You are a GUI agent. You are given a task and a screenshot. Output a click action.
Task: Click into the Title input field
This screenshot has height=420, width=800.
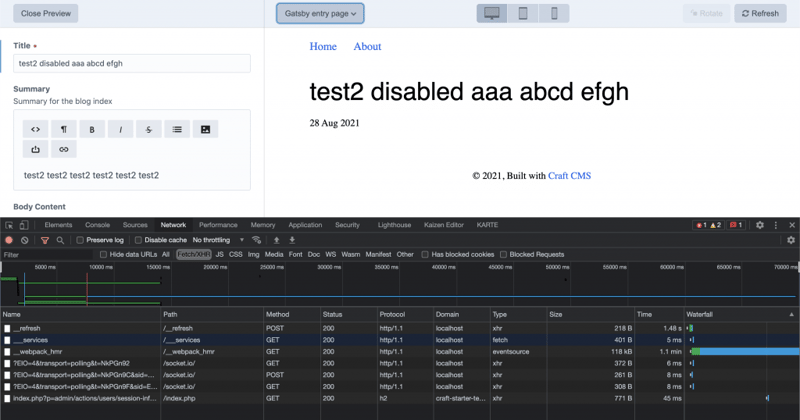(132, 63)
